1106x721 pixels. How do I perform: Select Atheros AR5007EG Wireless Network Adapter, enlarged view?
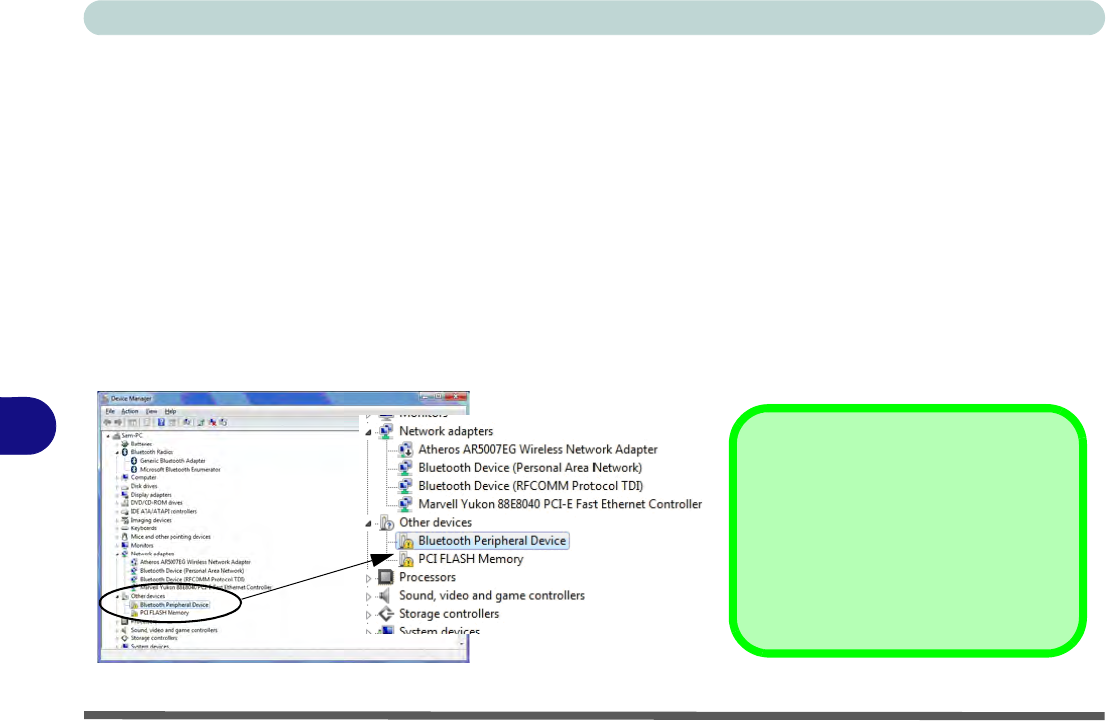click(x=537, y=449)
